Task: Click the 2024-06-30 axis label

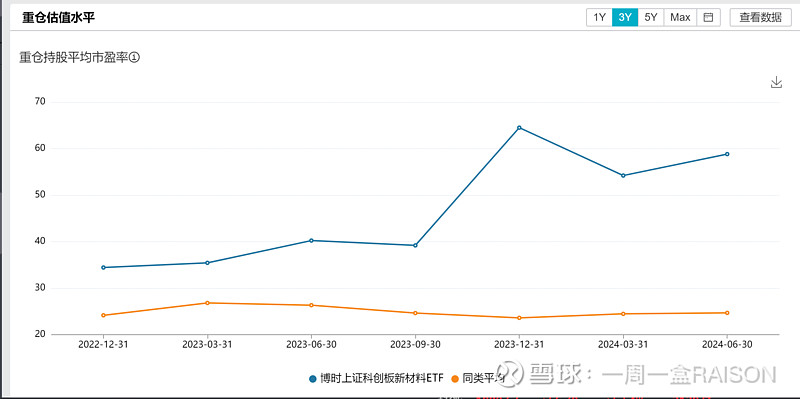Action: (x=727, y=344)
